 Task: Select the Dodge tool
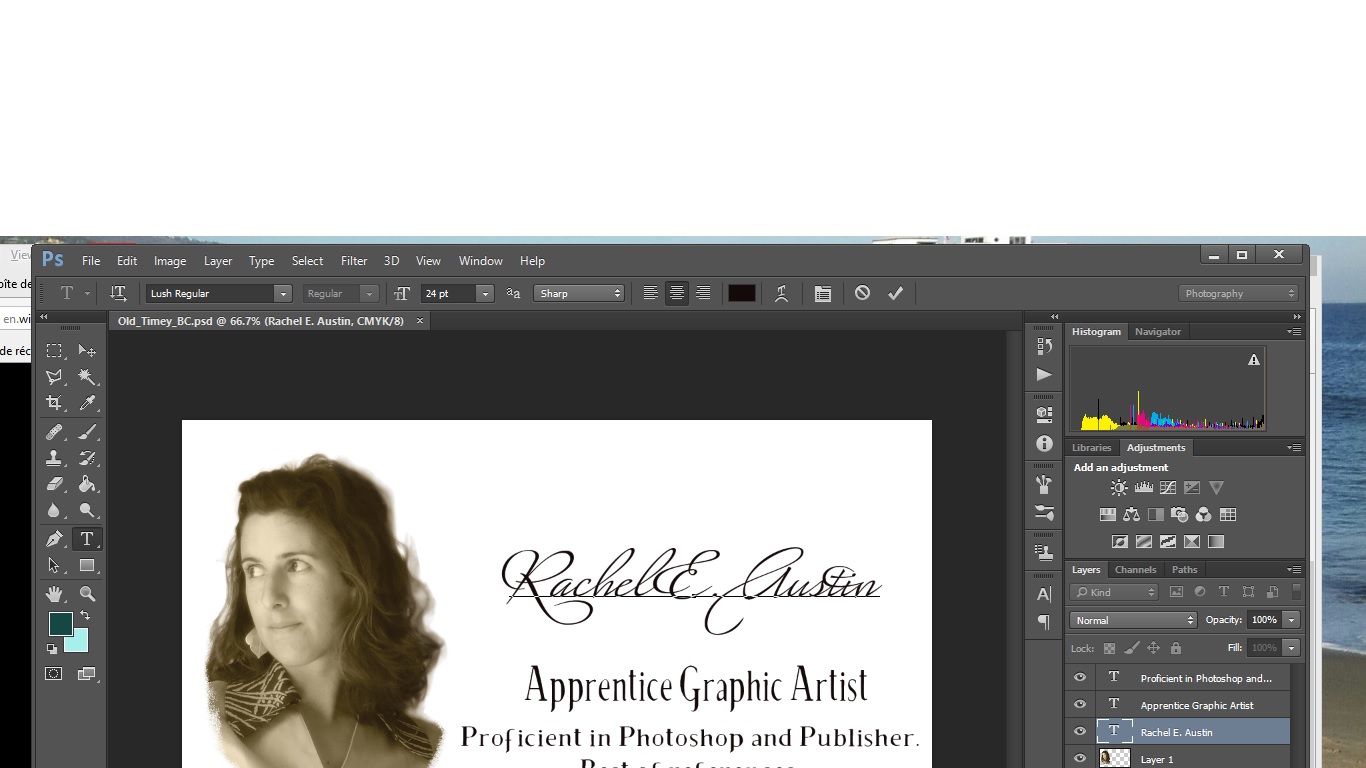point(87,510)
